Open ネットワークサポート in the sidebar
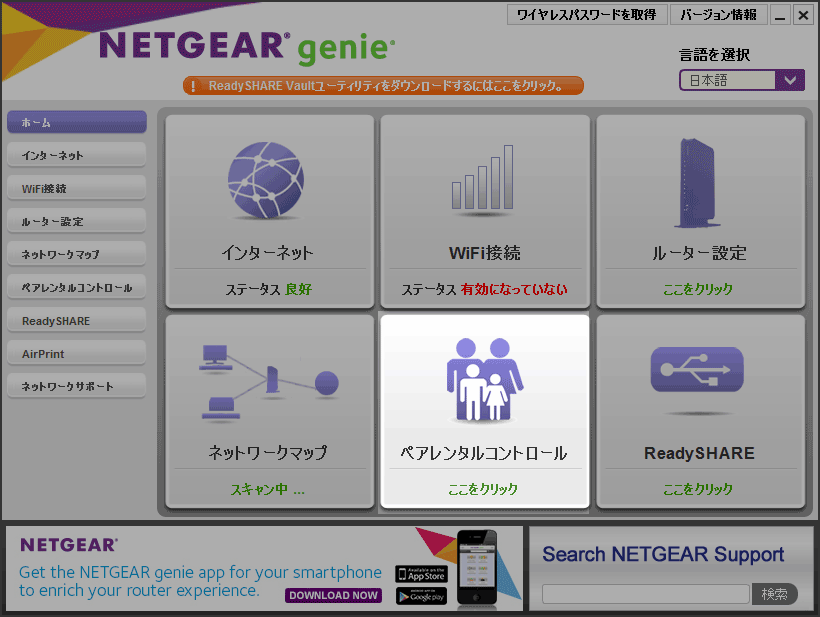 tap(76, 386)
